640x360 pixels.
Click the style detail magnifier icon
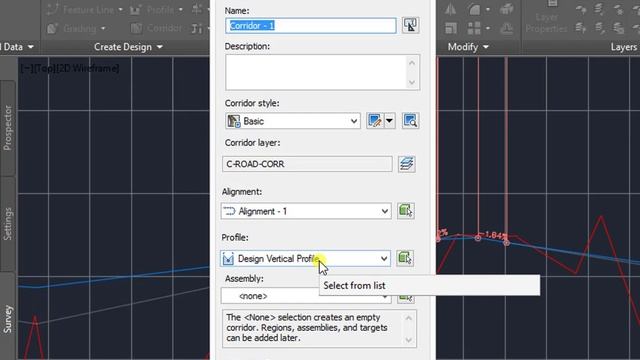click(x=410, y=121)
